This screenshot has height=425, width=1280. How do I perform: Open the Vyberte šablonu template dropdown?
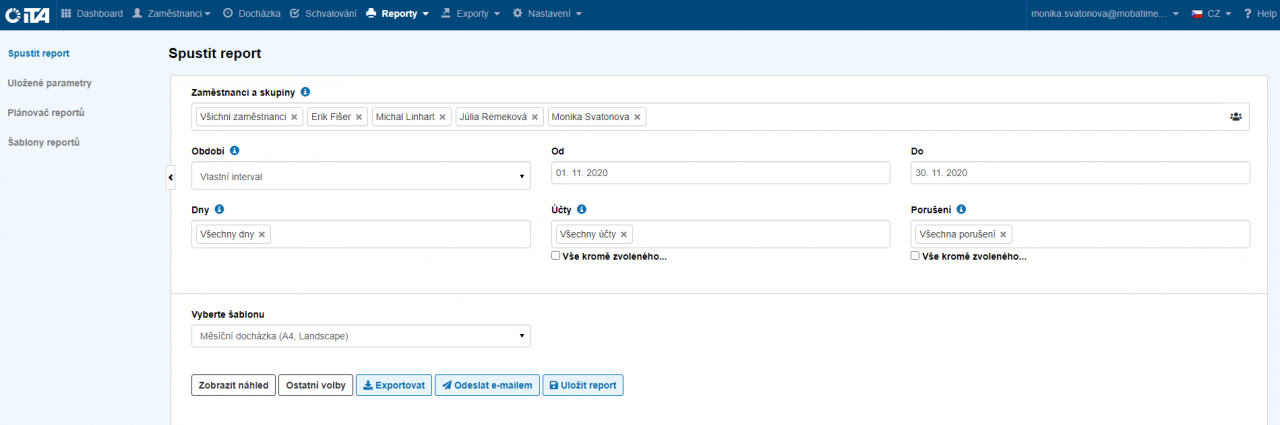360,336
